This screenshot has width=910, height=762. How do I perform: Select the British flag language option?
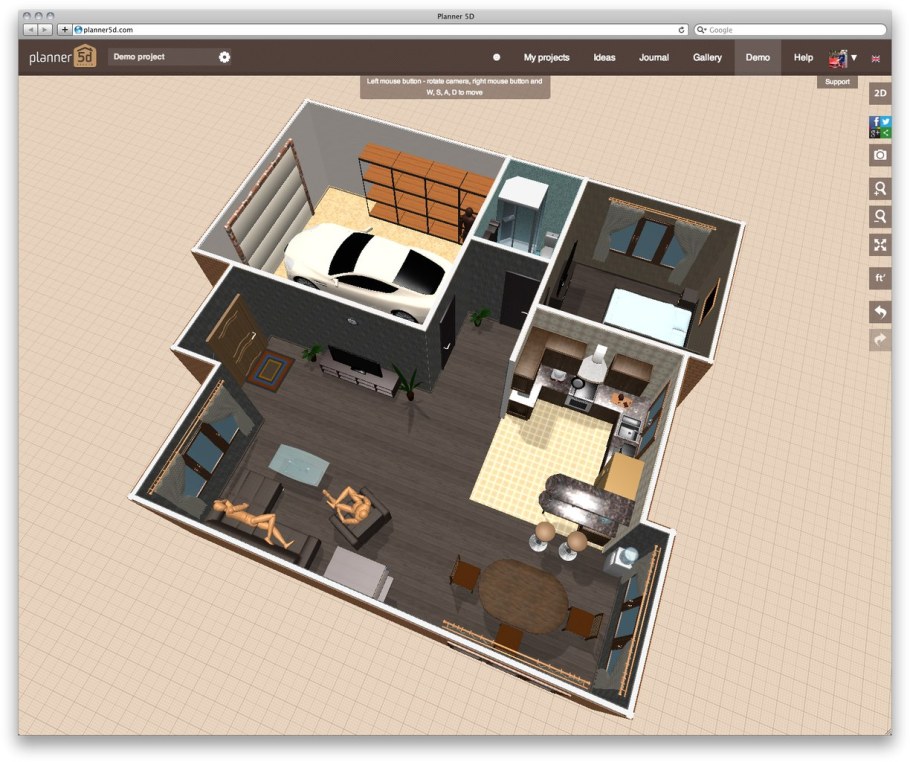[x=876, y=59]
